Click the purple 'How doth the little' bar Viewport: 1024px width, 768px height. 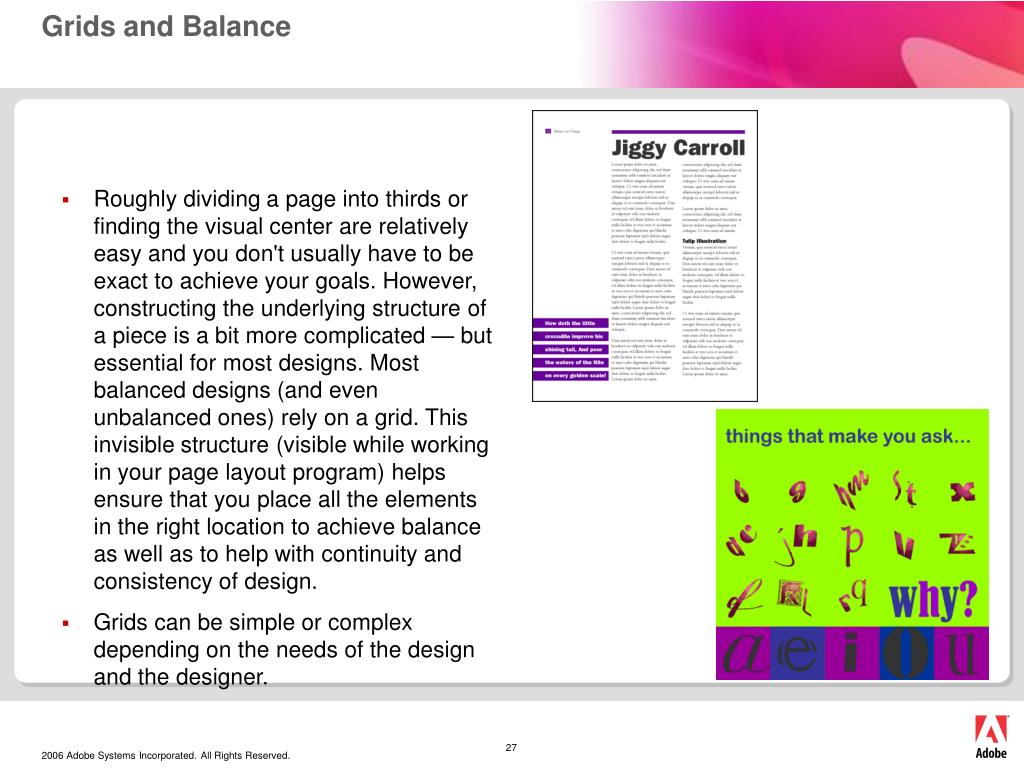tap(570, 323)
